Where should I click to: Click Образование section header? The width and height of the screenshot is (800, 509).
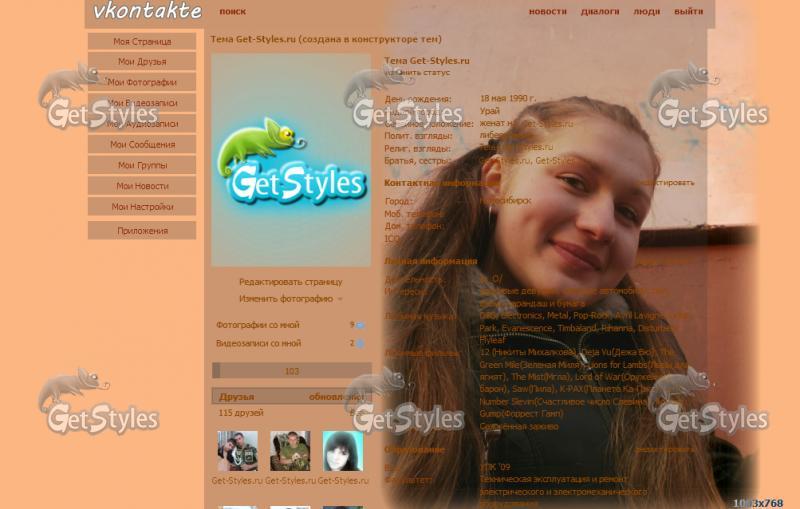click(414, 450)
